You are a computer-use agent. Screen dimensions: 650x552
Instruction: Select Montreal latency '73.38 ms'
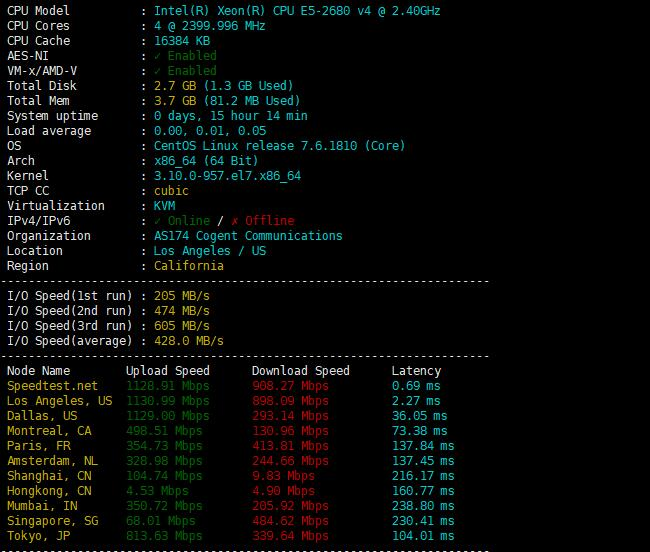pos(420,431)
